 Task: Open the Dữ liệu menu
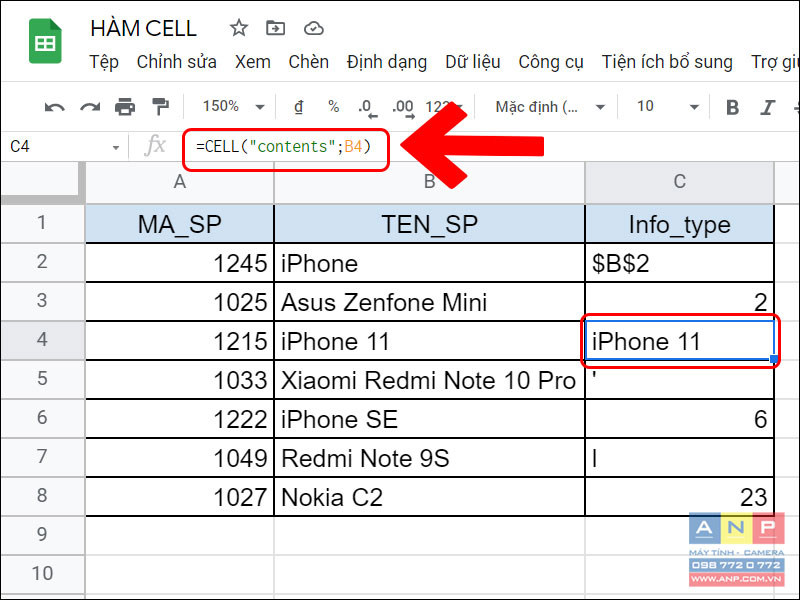472,62
